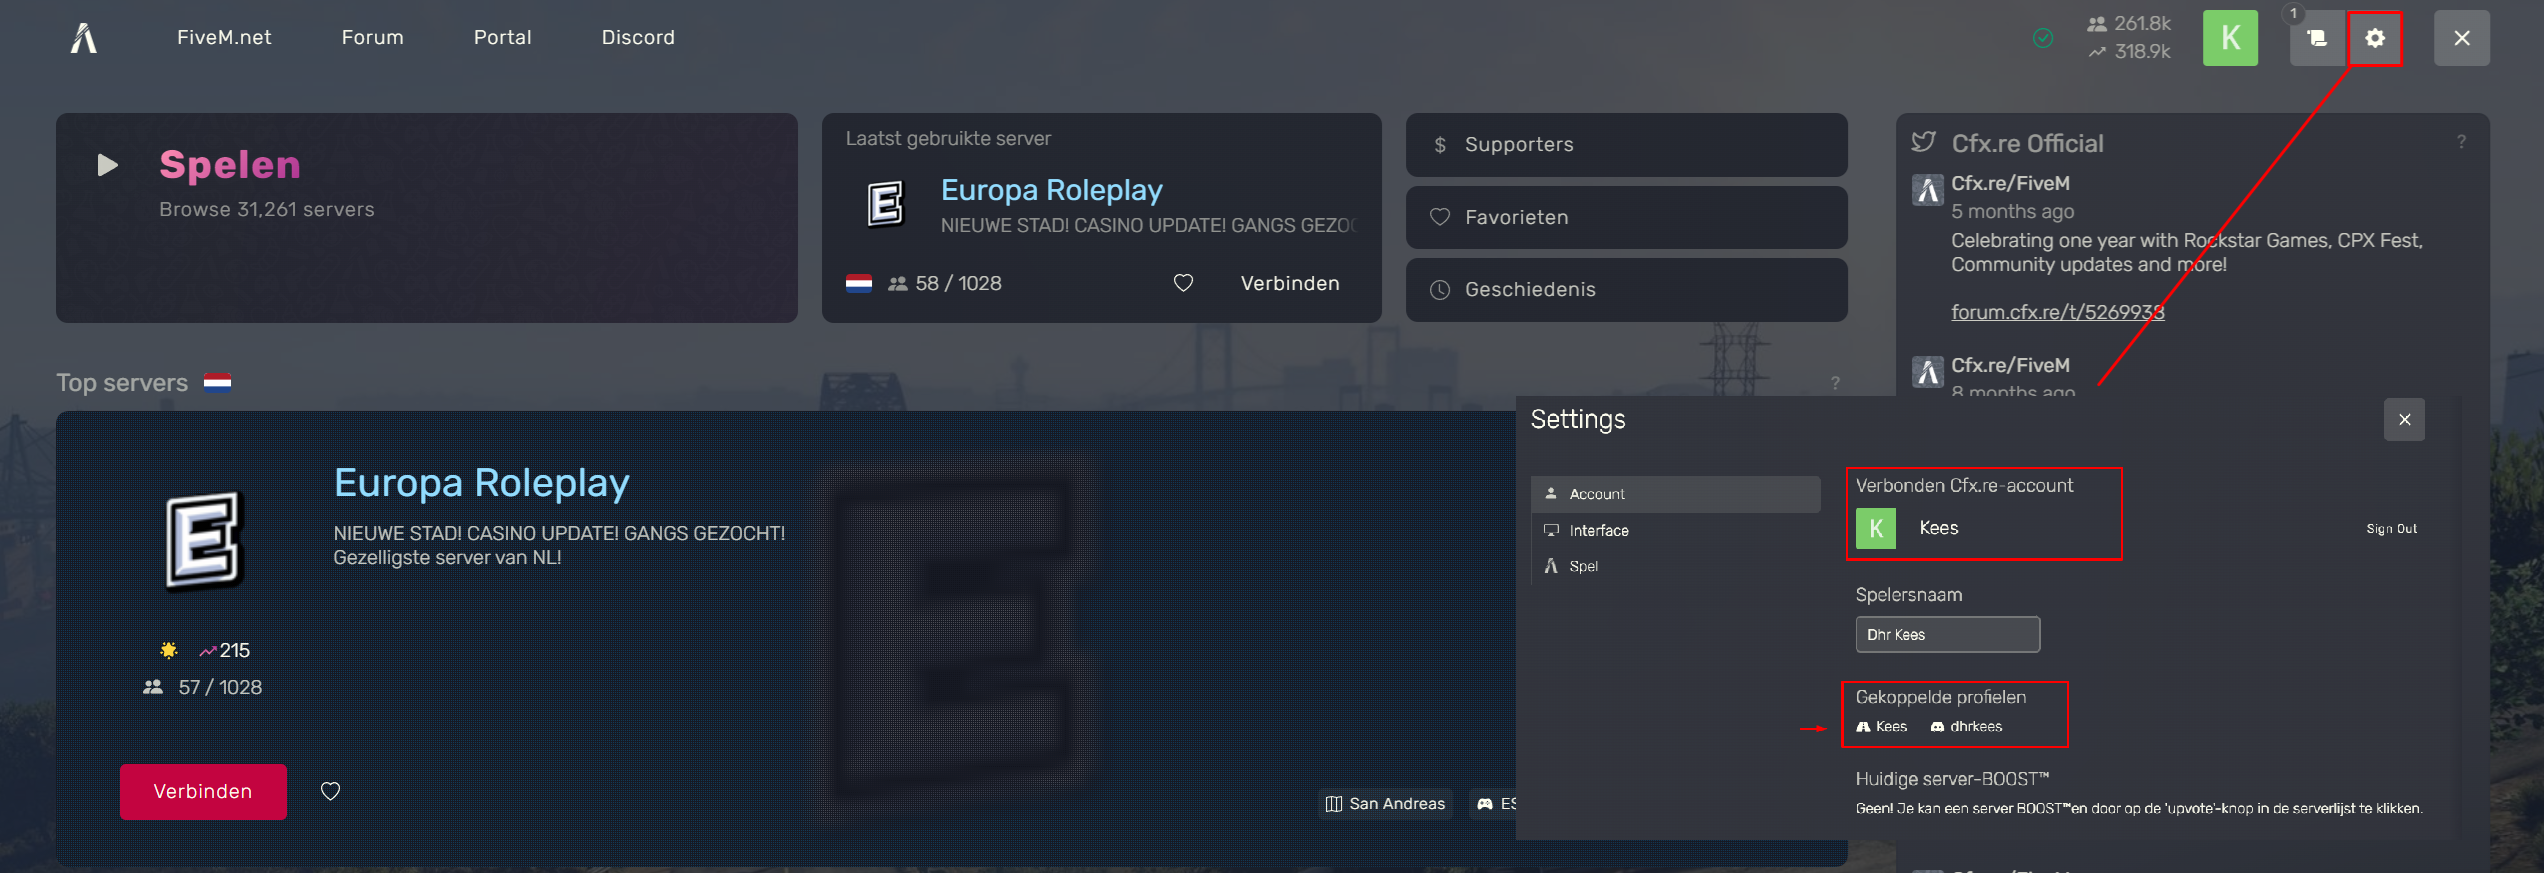The width and height of the screenshot is (2544, 873).
Task: Click the second Cfx.re/FiveM post avatar
Action: [1928, 372]
